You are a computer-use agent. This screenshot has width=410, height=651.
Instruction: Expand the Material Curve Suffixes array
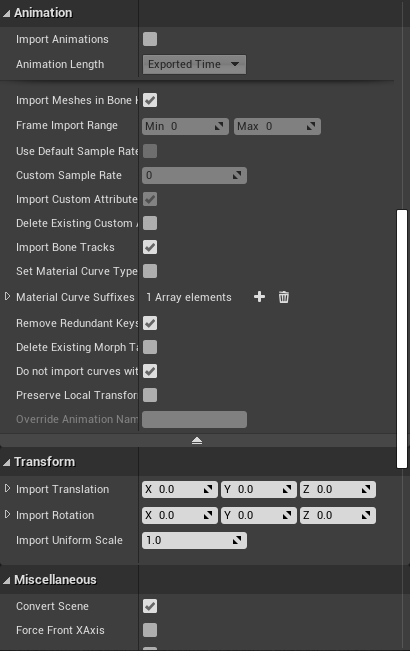7,296
